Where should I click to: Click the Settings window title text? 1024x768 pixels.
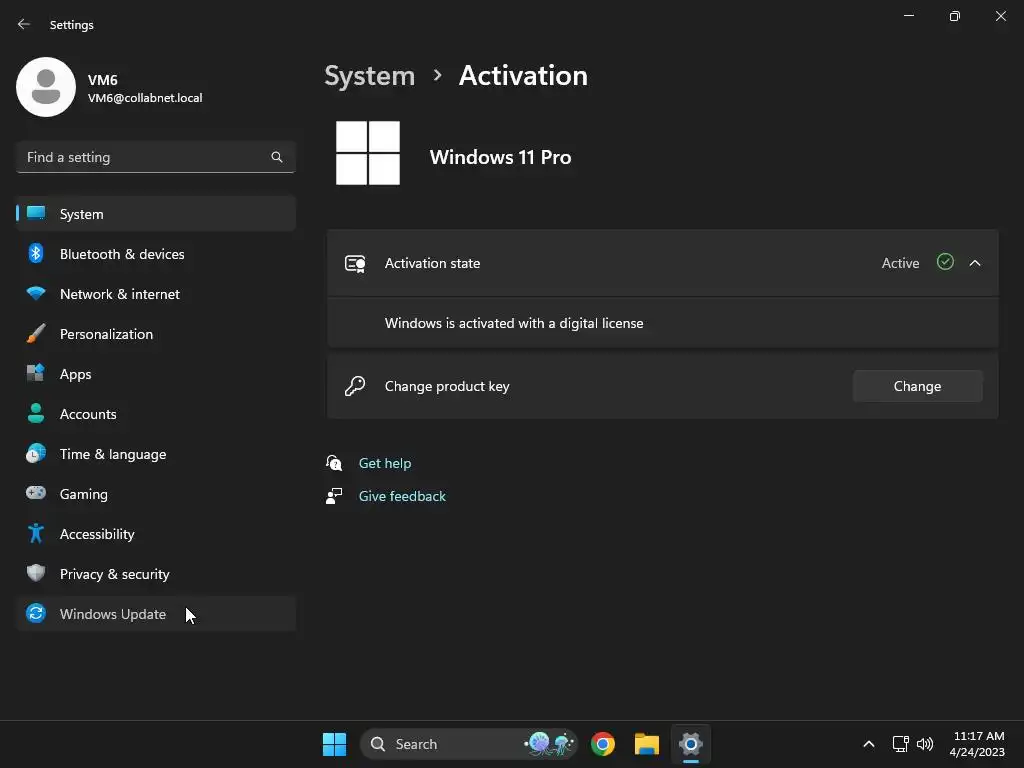[72, 25]
